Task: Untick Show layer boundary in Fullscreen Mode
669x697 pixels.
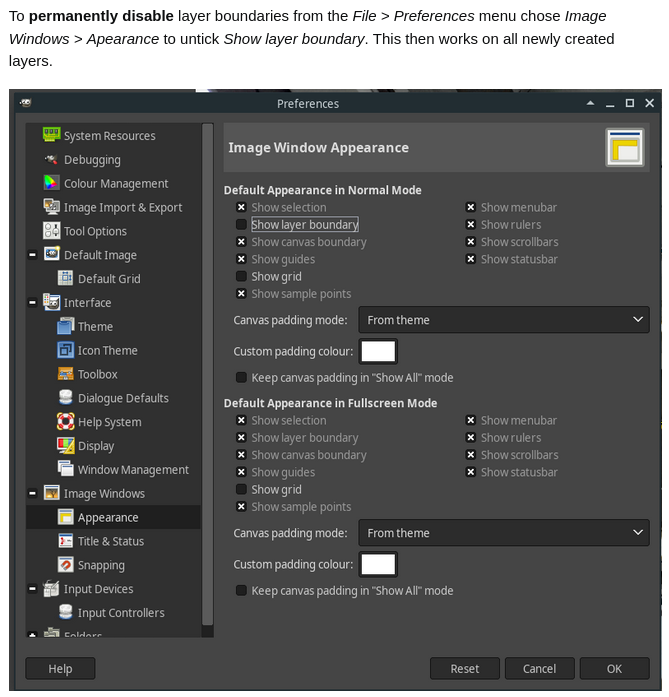Action: pos(241,437)
